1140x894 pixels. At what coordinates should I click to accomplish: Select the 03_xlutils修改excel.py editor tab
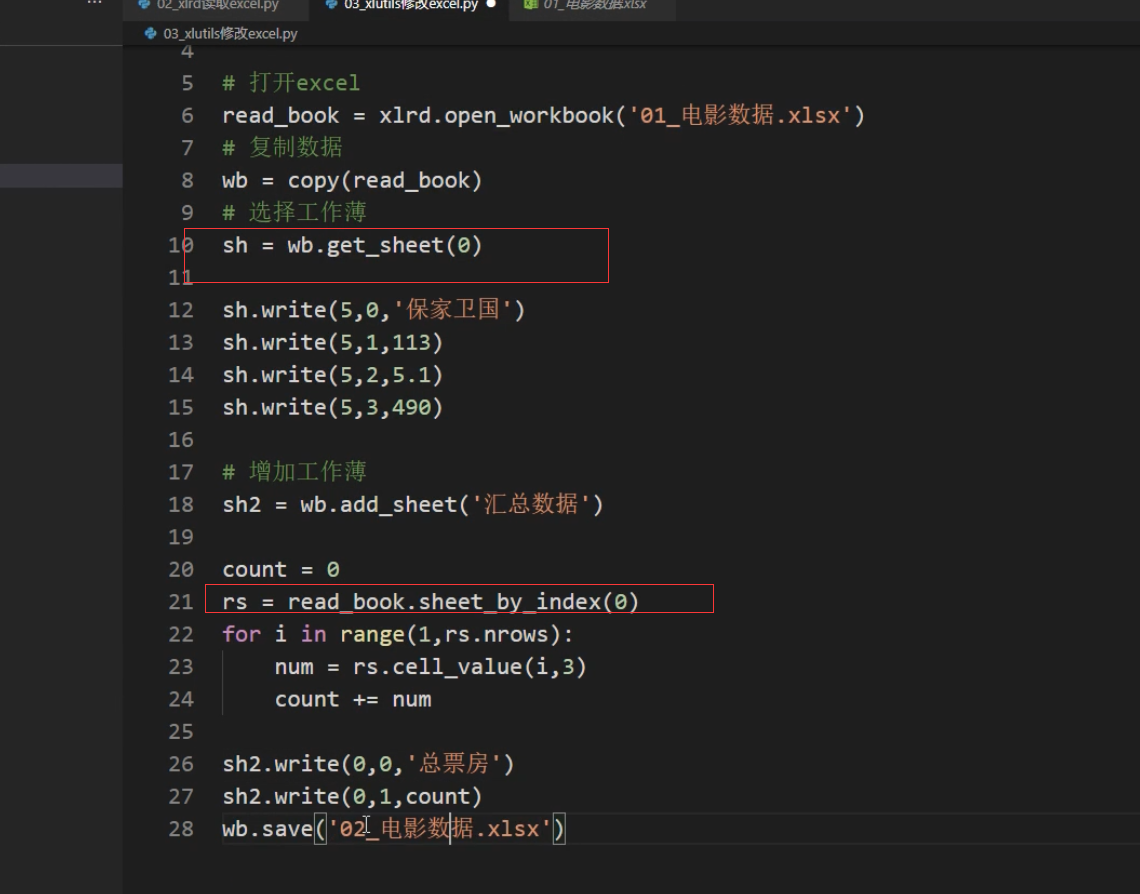coord(410,6)
